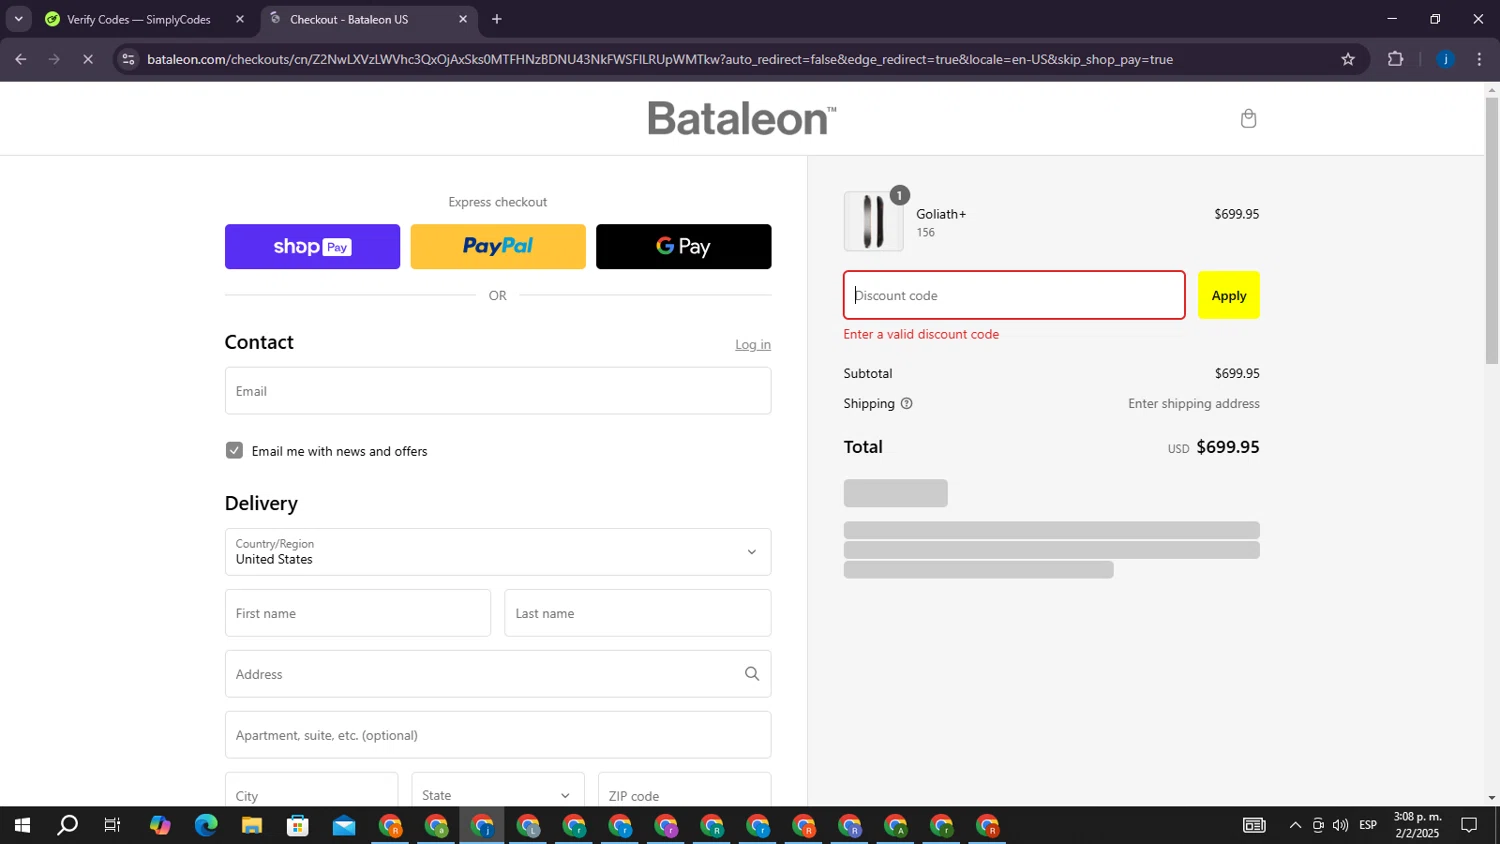Open Microsoft Edge from the taskbar
The width and height of the screenshot is (1500, 844).
click(x=206, y=826)
